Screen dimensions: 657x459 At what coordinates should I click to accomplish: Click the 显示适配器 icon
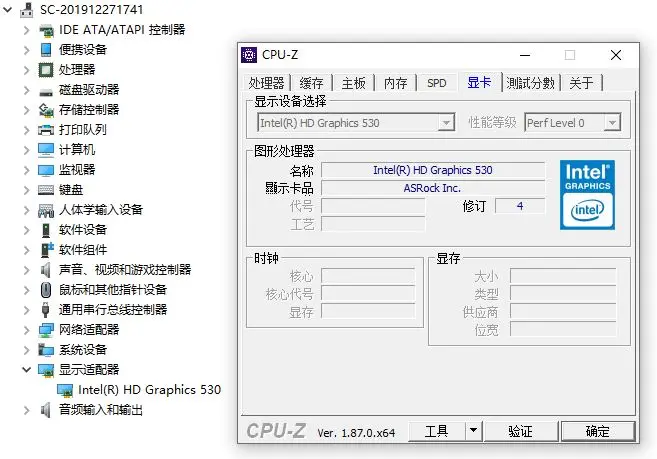46,370
